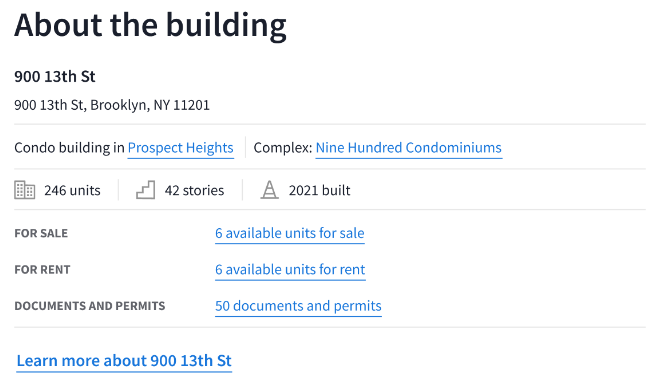View 6 available units for sale
Image resolution: width=664 pixels, height=389 pixels.
[290, 233]
